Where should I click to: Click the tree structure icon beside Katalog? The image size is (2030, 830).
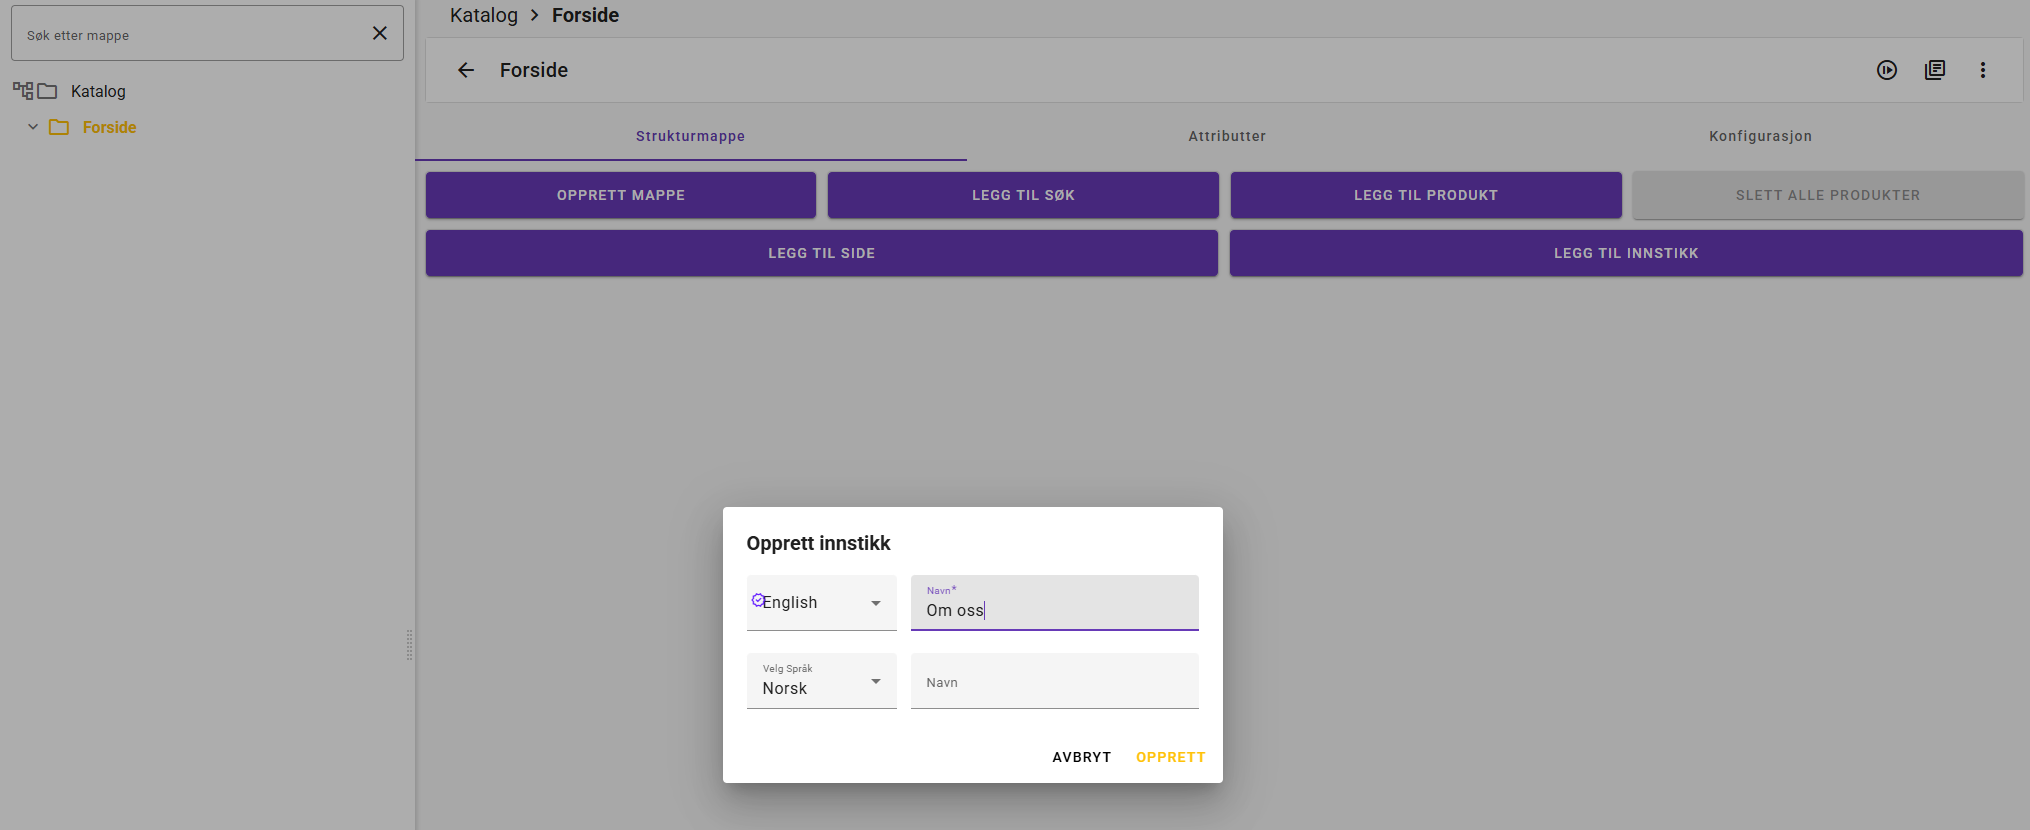coord(23,91)
